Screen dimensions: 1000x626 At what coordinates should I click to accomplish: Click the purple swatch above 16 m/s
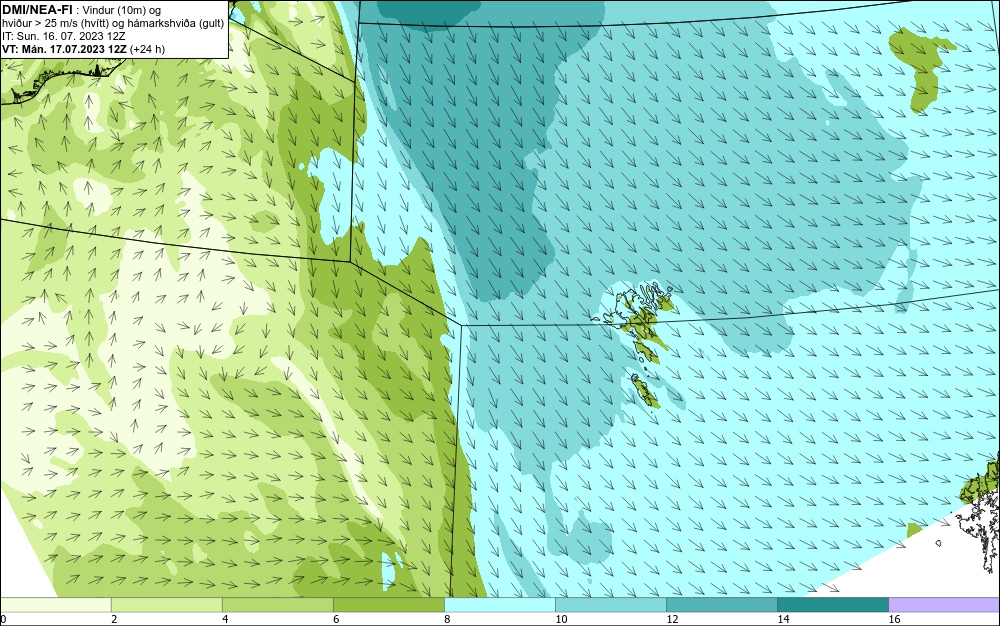point(944,605)
